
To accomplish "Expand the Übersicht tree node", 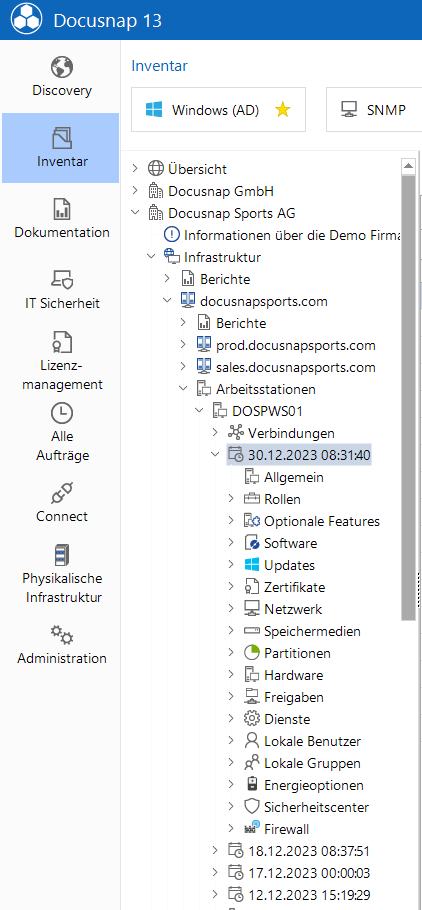I will pyautogui.click(x=135, y=169).
